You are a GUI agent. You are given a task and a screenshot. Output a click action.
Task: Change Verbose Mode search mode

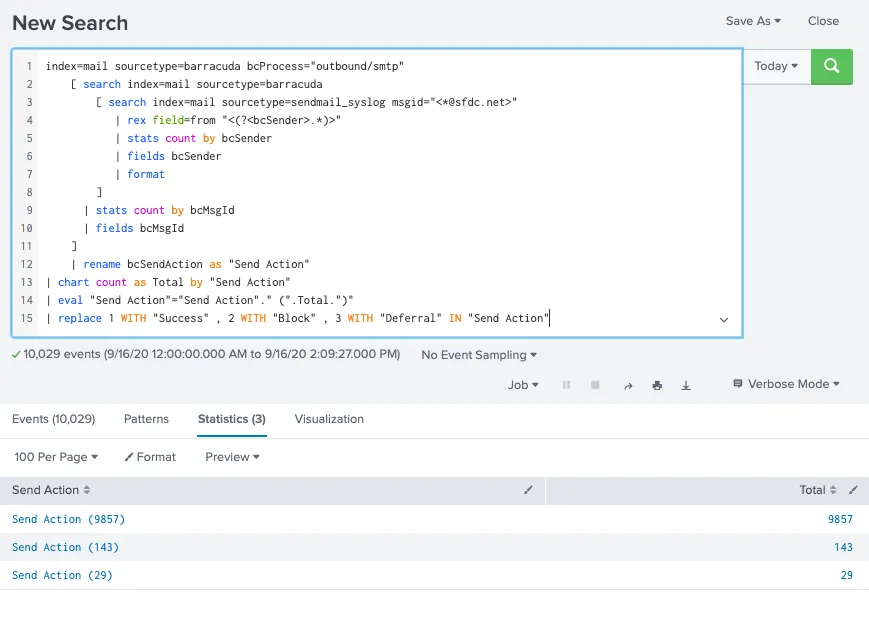786,384
